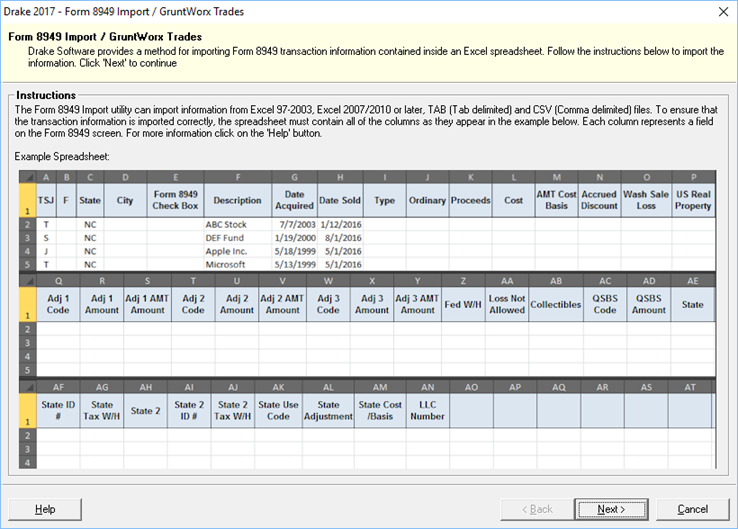
Task: Click the 'Accrued Discount' header cell
Action: (x=599, y=200)
